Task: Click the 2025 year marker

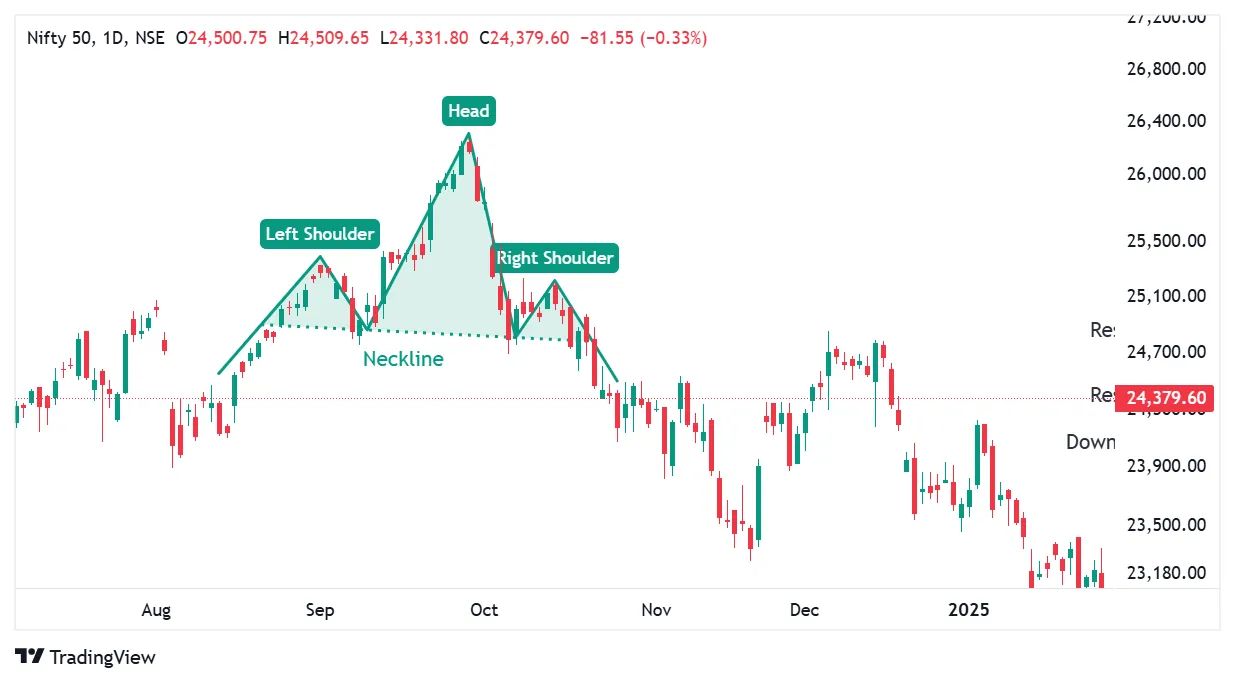Action: [968, 609]
